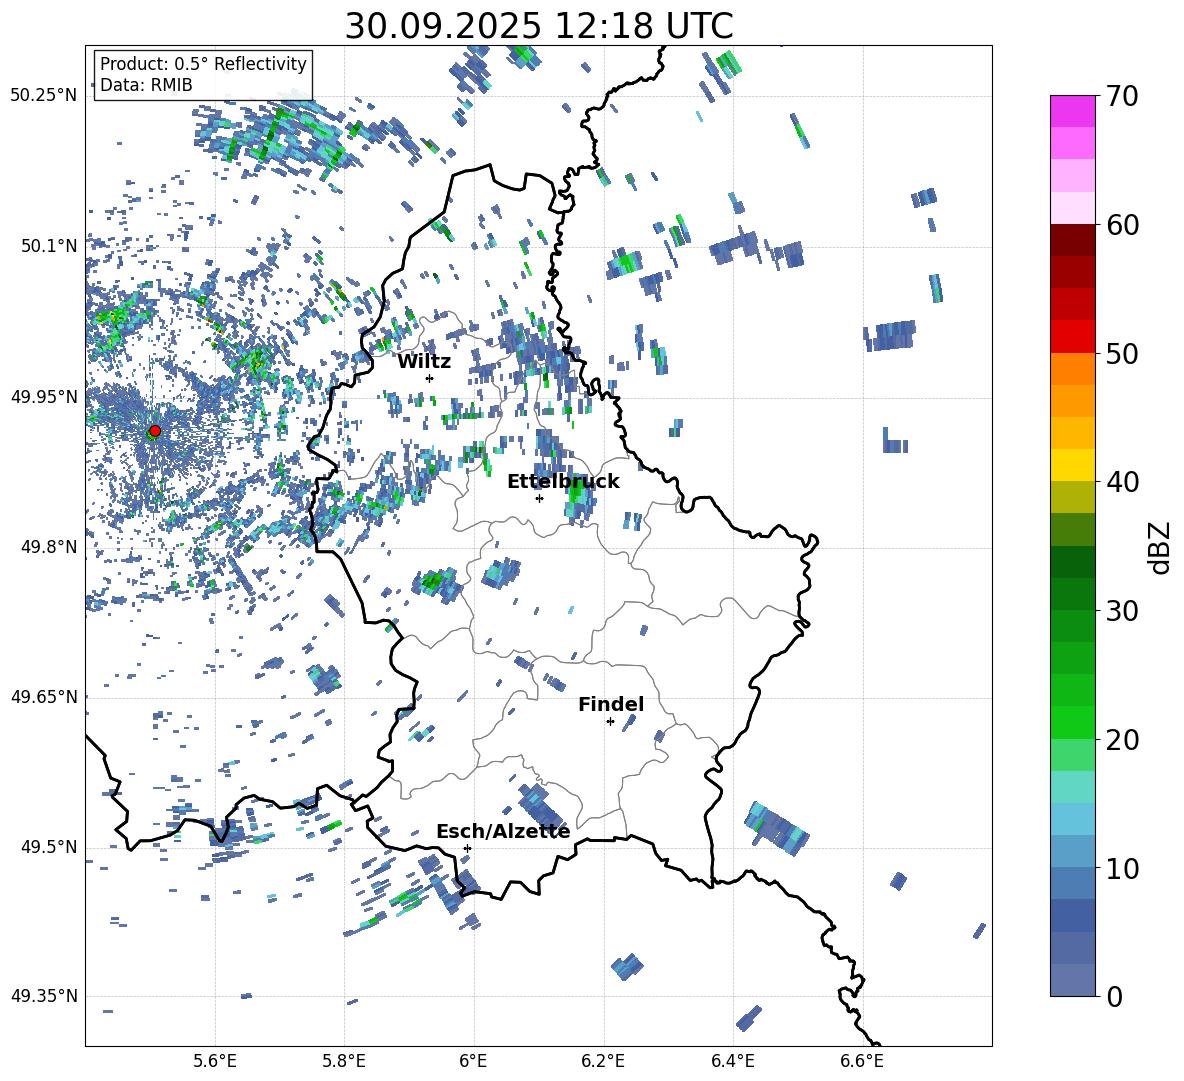1184x1081 pixels.
Task: Click the colorbar tick label 40
Action: (x=1122, y=482)
